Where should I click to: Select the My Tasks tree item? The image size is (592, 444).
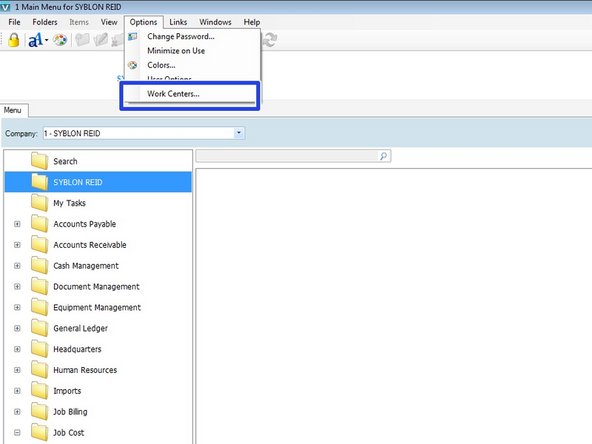[69, 203]
